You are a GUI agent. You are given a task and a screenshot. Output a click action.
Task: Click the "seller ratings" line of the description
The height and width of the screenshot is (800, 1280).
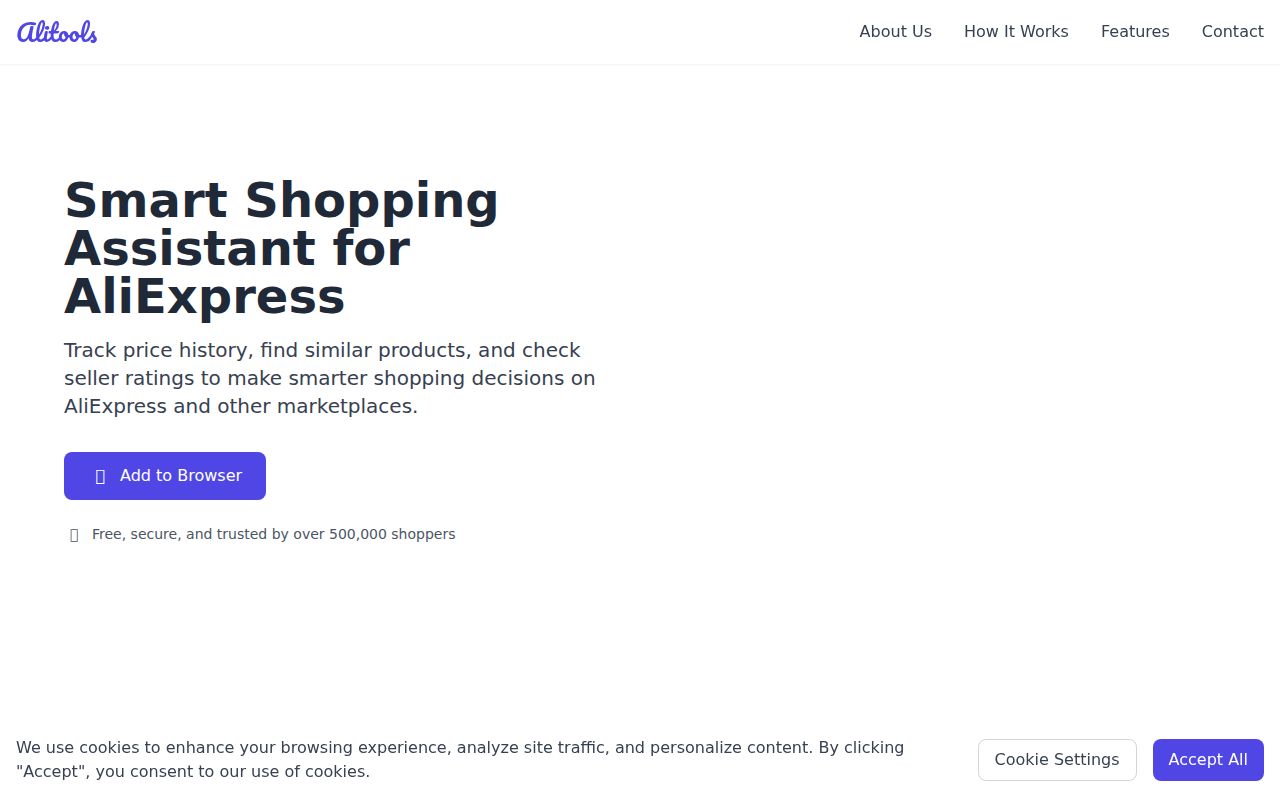(x=329, y=378)
